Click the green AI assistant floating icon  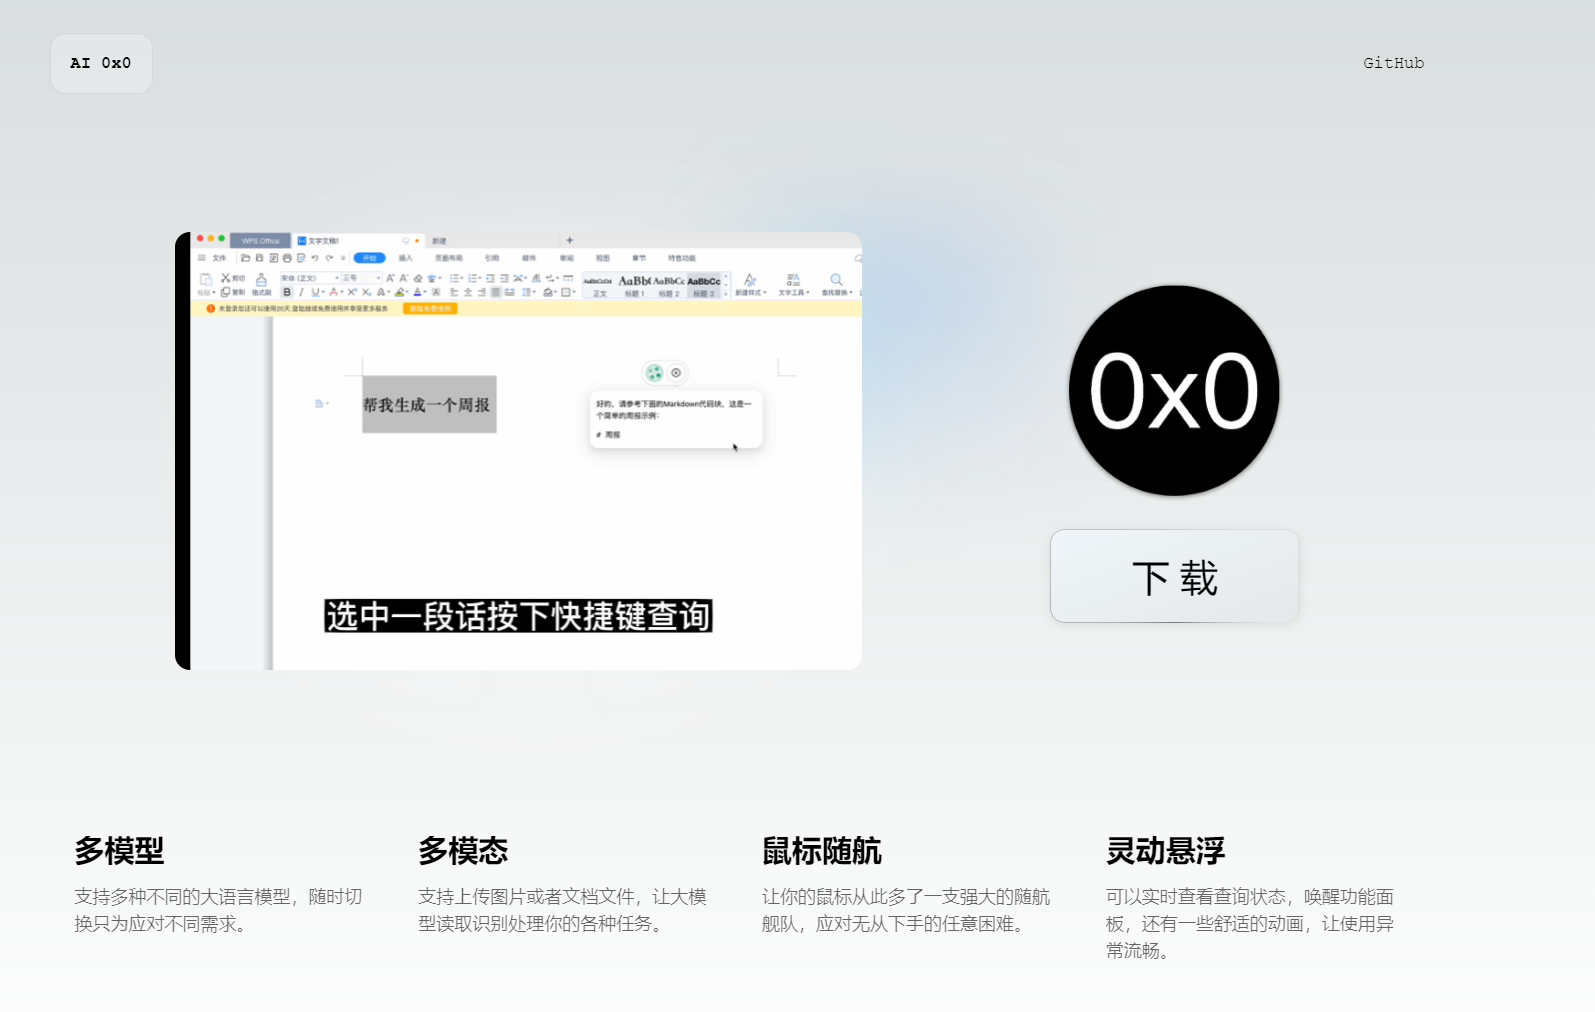tap(654, 373)
